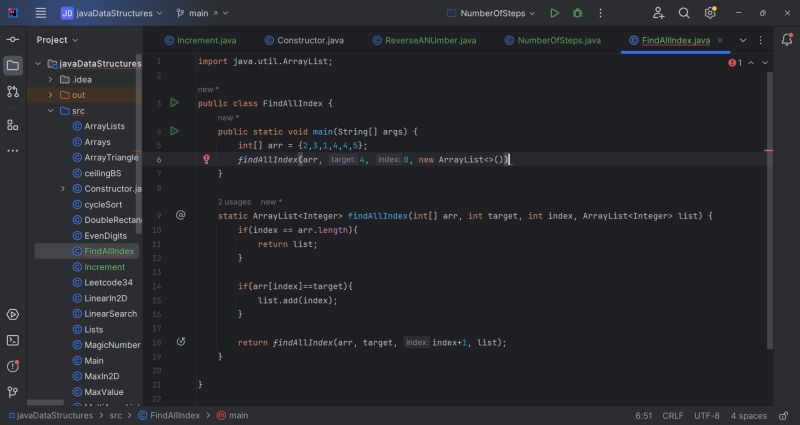The image size is (800, 425).
Task: Click the error bulb icon on line 6
Action: (206, 159)
